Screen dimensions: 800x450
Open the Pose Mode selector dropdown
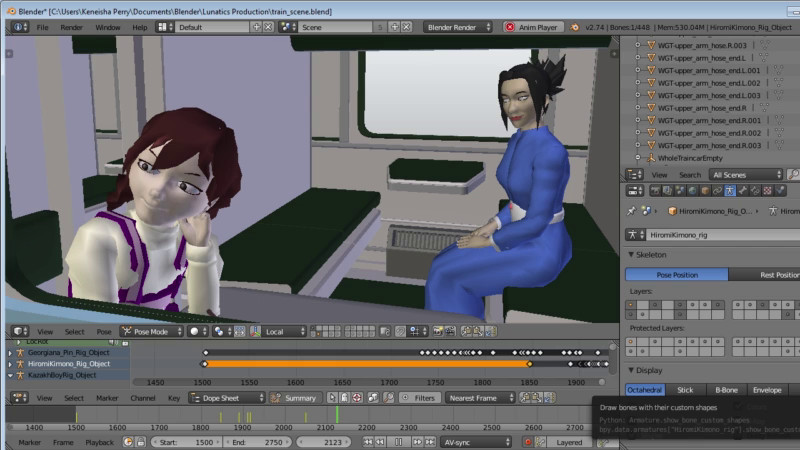(x=151, y=331)
